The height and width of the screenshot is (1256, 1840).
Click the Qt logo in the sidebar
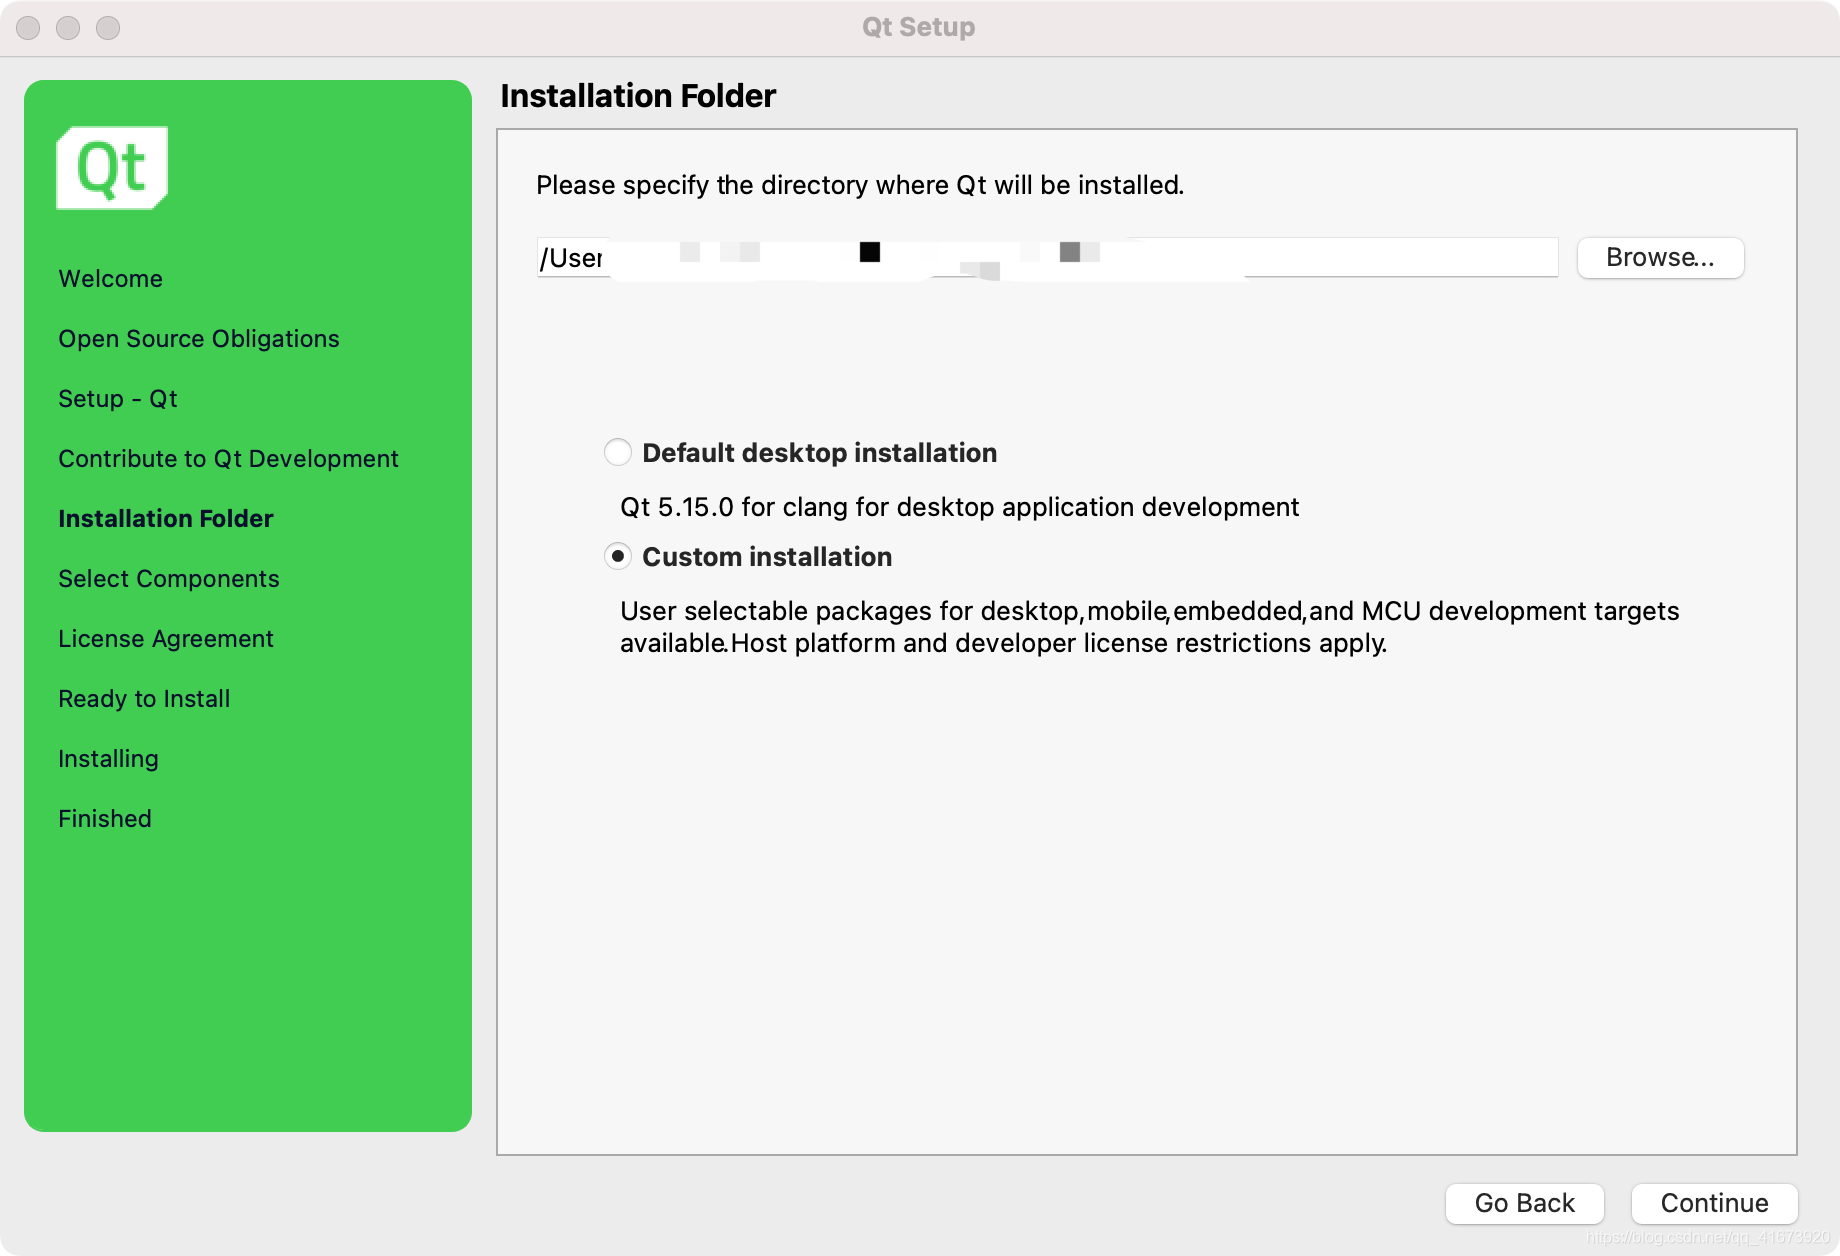pos(111,167)
